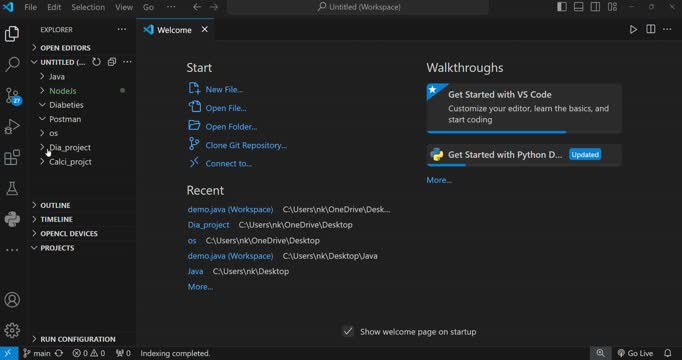Viewport: 682px width, 360px height.
Task: Collapse all folders in explorer
Action: [112, 62]
